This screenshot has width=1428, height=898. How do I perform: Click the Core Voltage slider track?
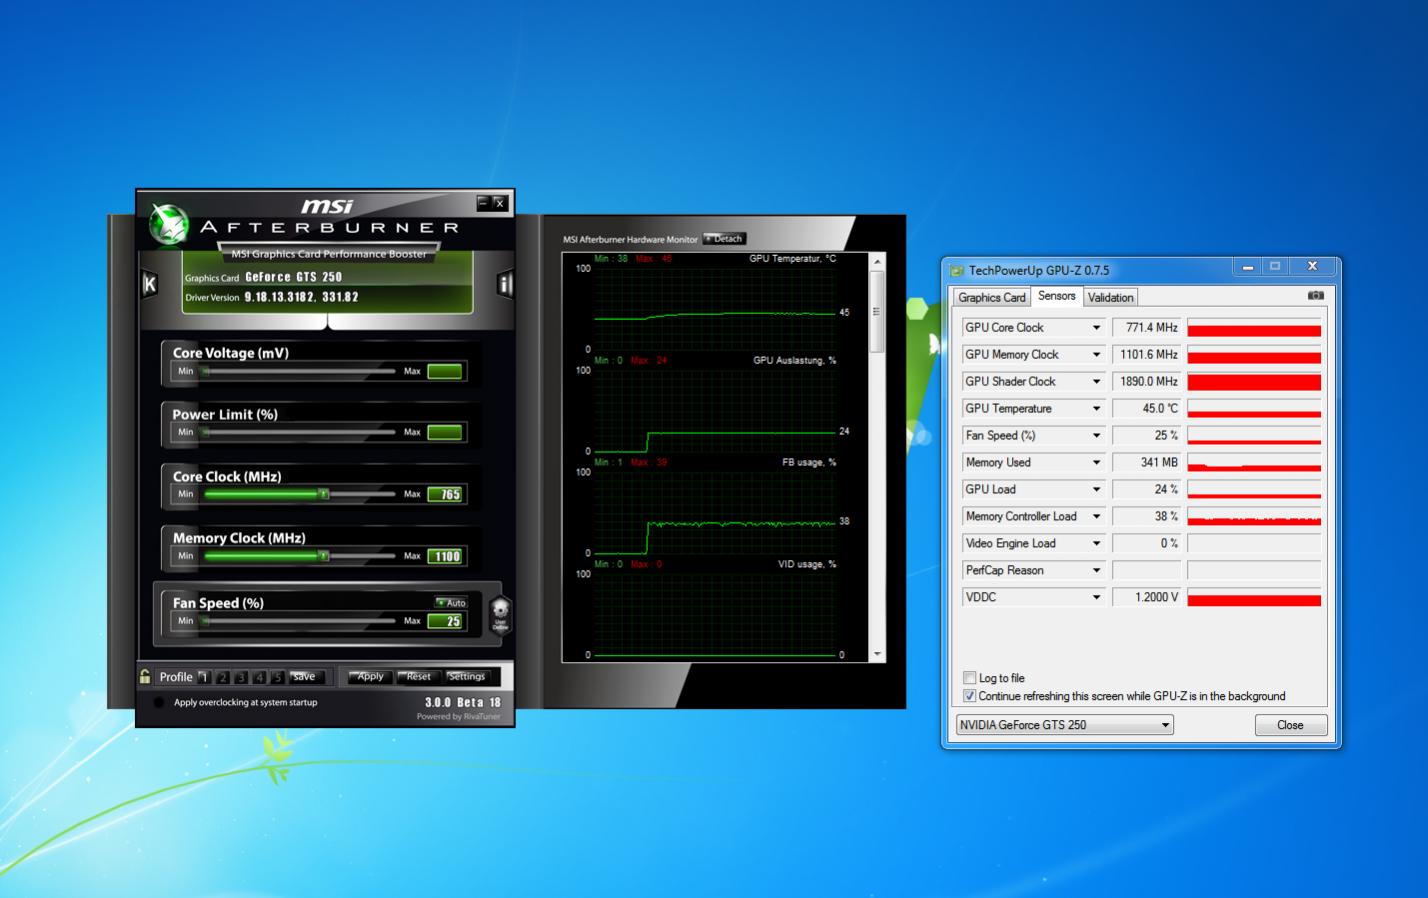[x=298, y=371]
